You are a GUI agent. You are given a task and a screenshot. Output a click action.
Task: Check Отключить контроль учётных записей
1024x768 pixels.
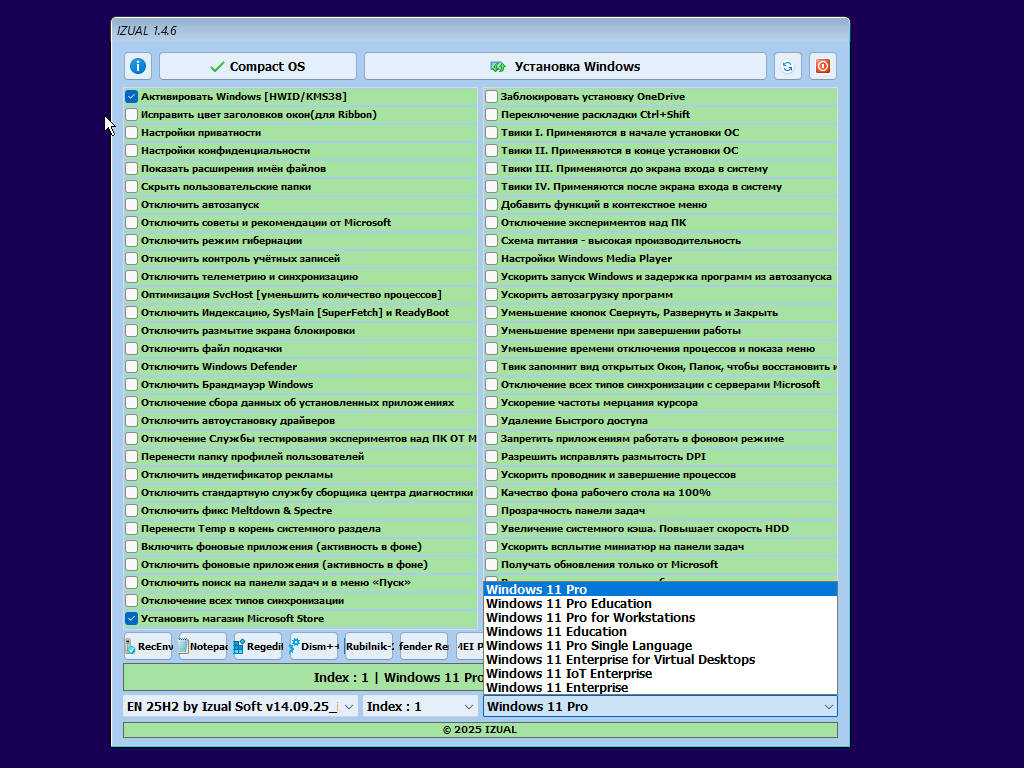click(131, 259)
